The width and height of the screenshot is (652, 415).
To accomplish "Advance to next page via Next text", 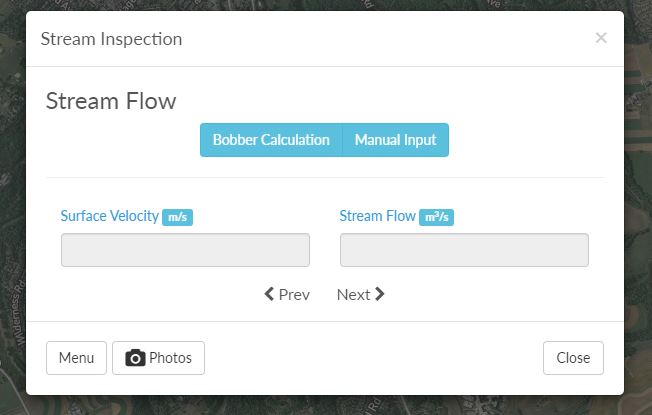I will [353, 295].
